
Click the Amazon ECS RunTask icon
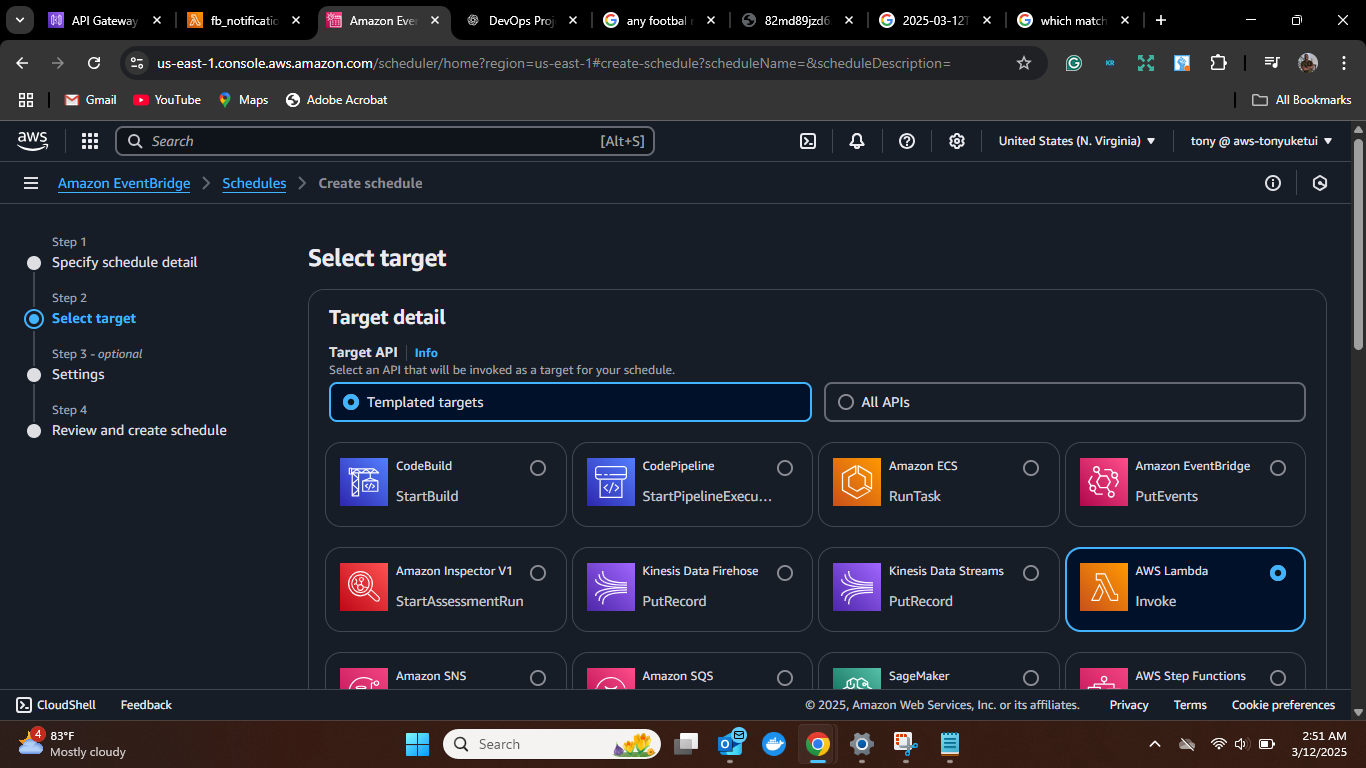(857, 482)
